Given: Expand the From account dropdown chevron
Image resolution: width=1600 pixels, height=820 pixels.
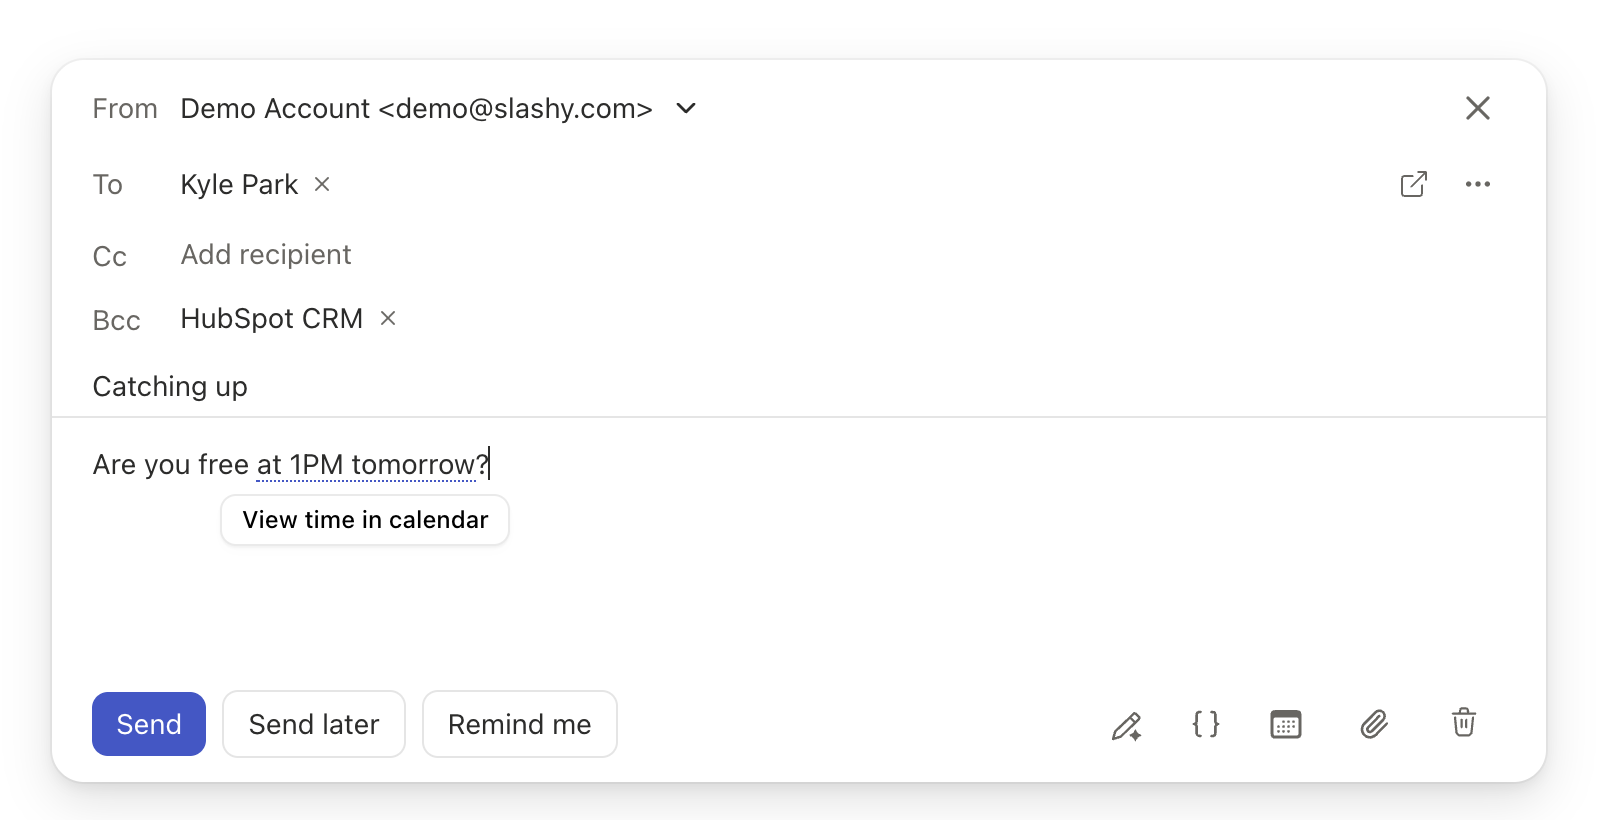Looking at the screenshot, I should click(x=686, y=108).
